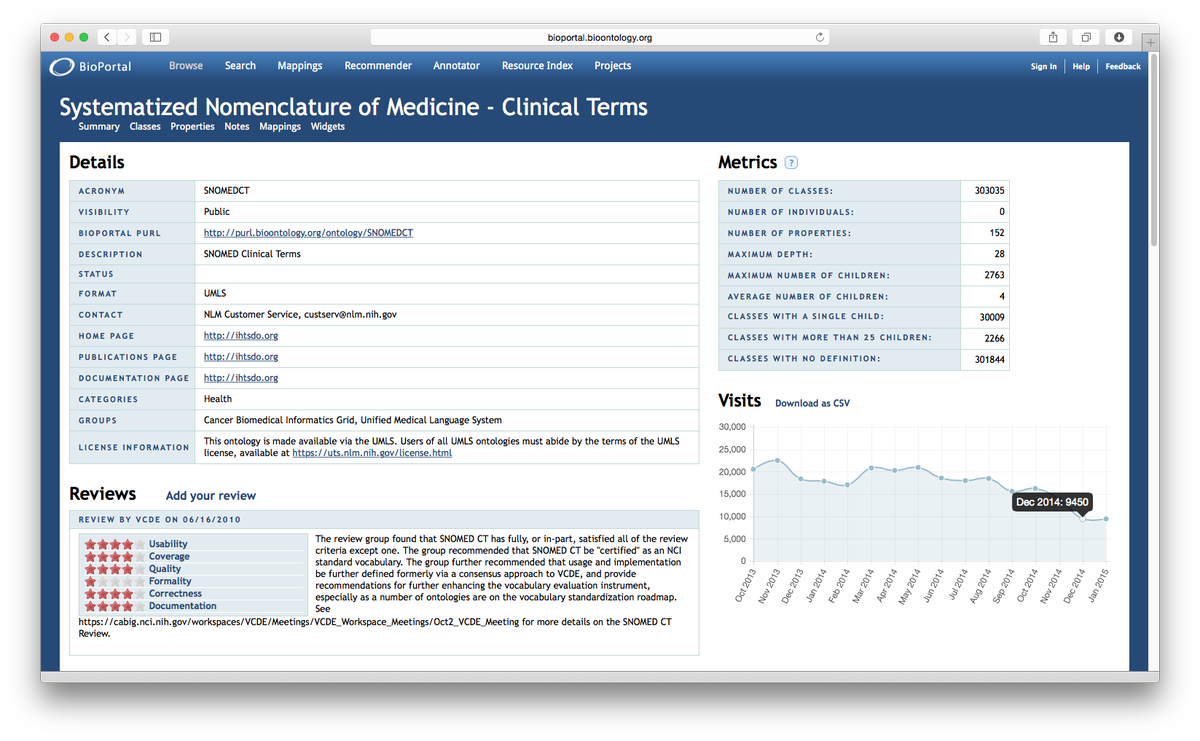Open the Safari share button
This screenshot has width=1200, height=741.
pos(1053,37)
